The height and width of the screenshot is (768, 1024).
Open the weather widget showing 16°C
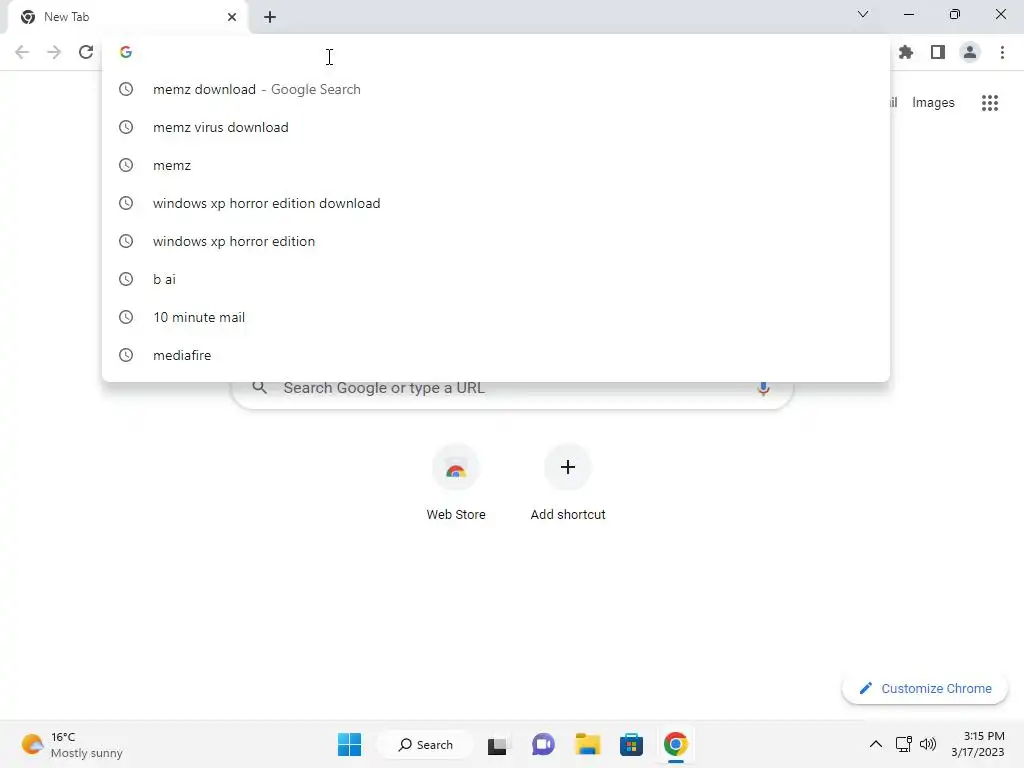click(72, 744)
